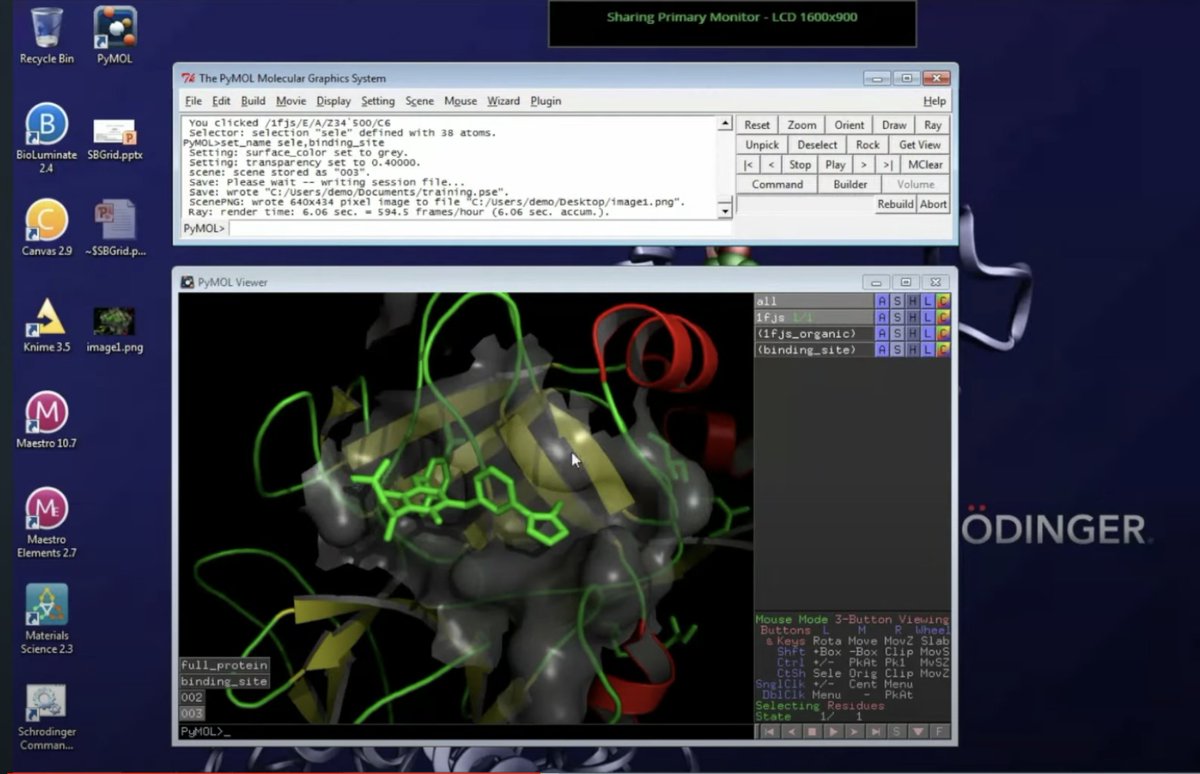Image resolution: width=1200 pixels, height=774 pixels.
Task: Recall scene 003 in the viewer
Action: [x=192, y=713]
